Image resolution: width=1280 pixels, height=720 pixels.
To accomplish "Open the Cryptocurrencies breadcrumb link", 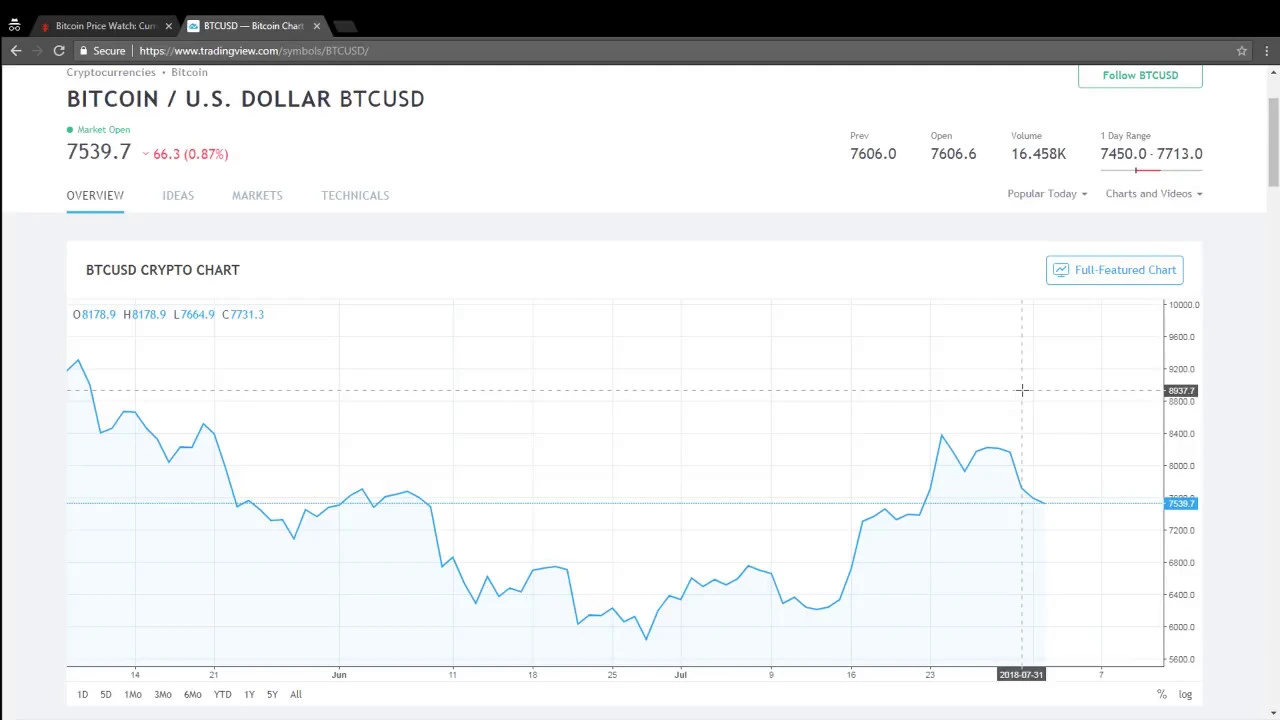I will click(x=111, y=72).
